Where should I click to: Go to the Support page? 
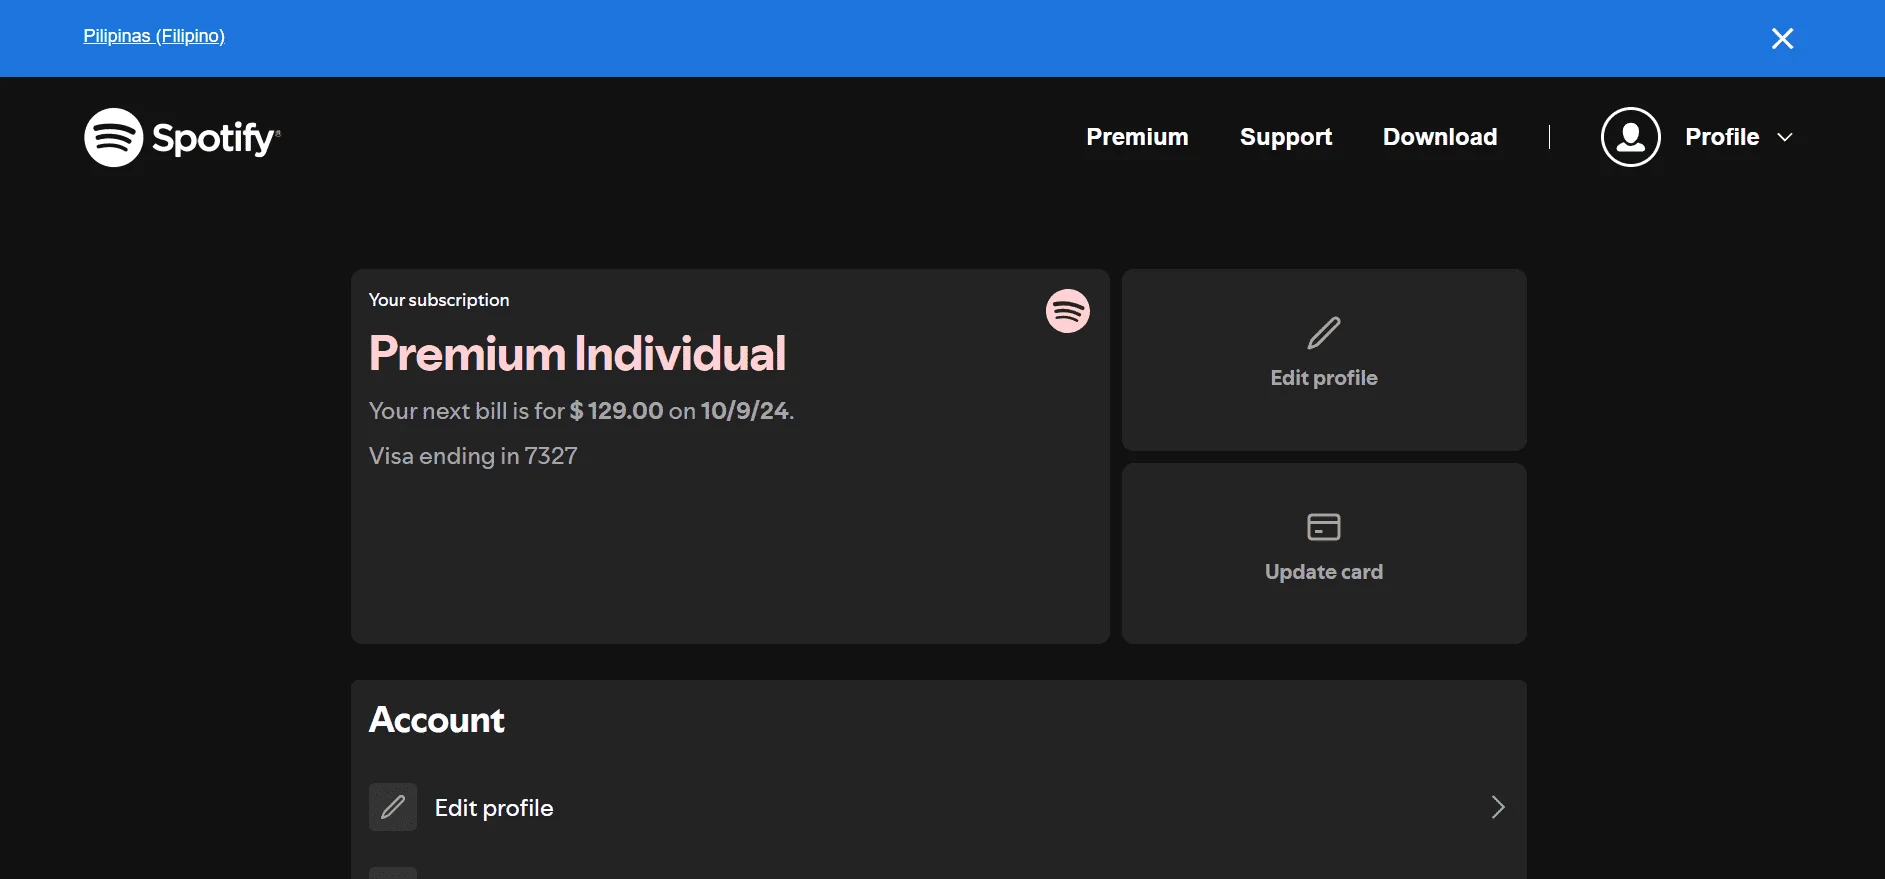coord(1286,137)
